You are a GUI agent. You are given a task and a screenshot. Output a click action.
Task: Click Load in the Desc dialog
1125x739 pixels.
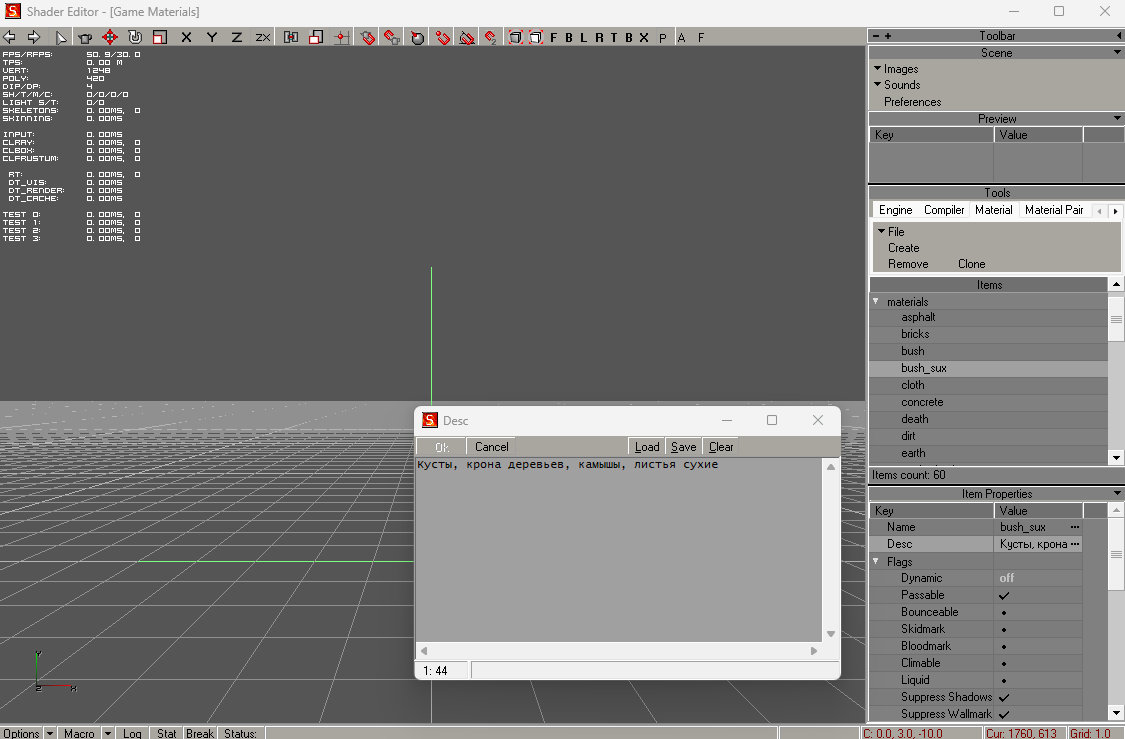(x=646, y=447)
